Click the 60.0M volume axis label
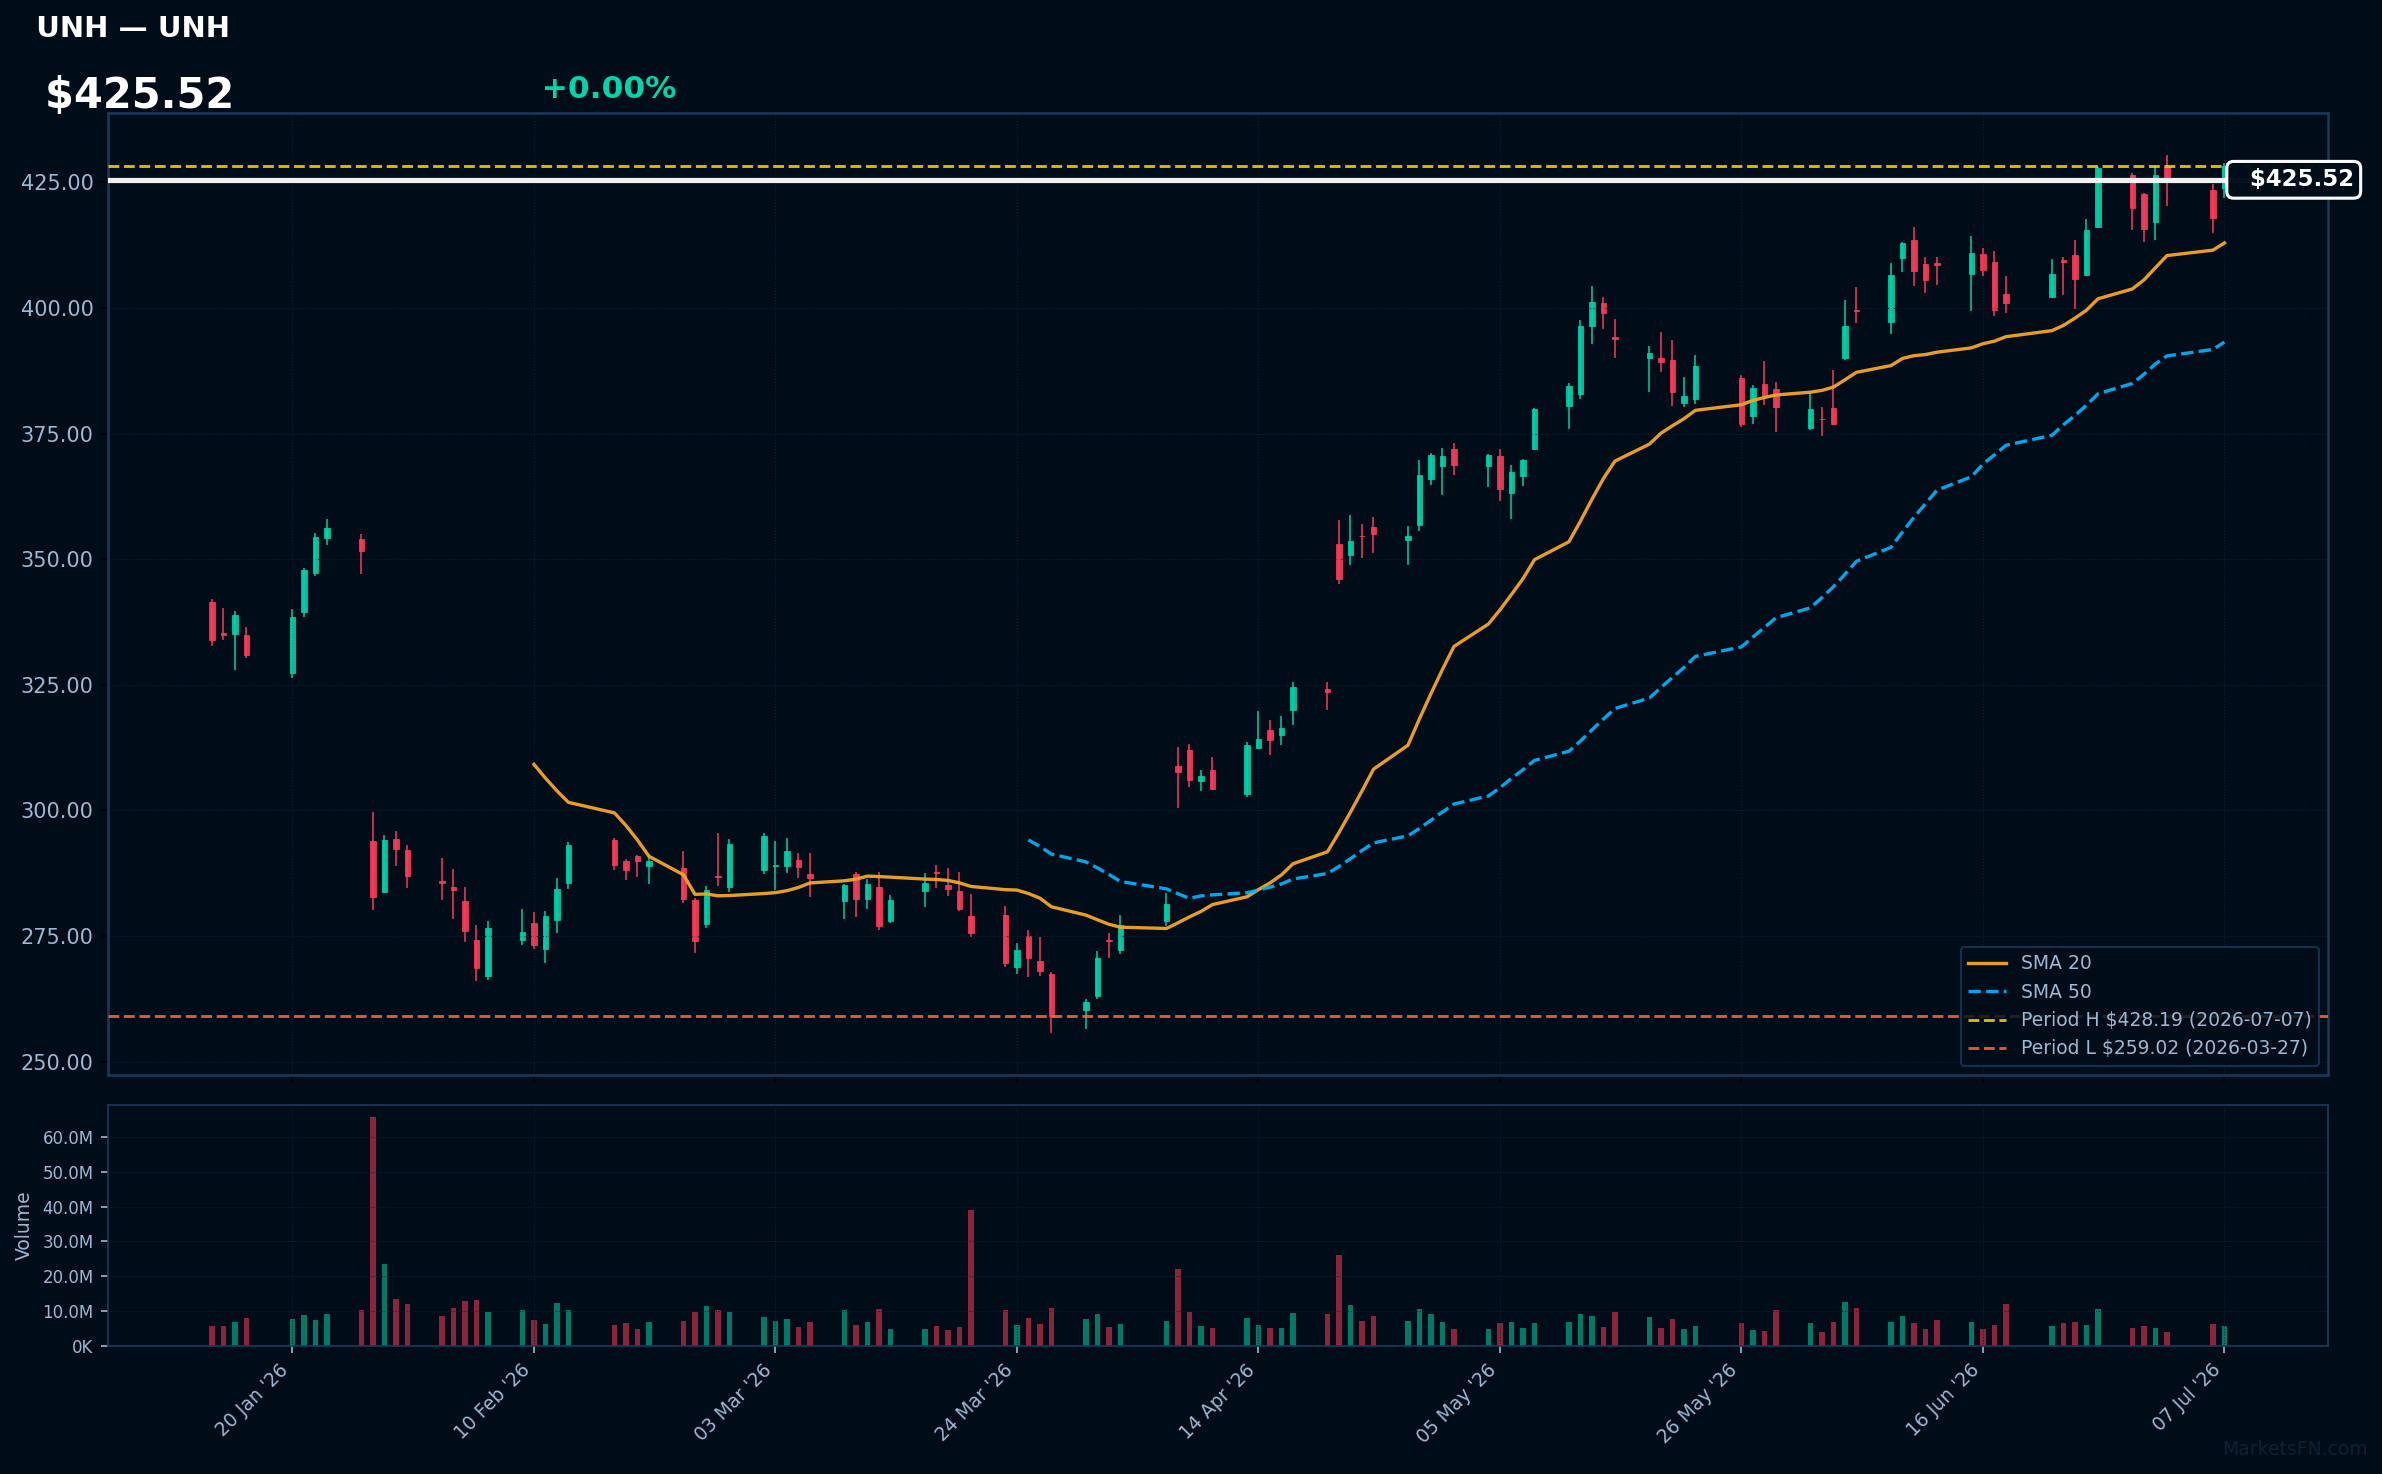This screenshot has height=1474, width=2382. click(67, 1138)
